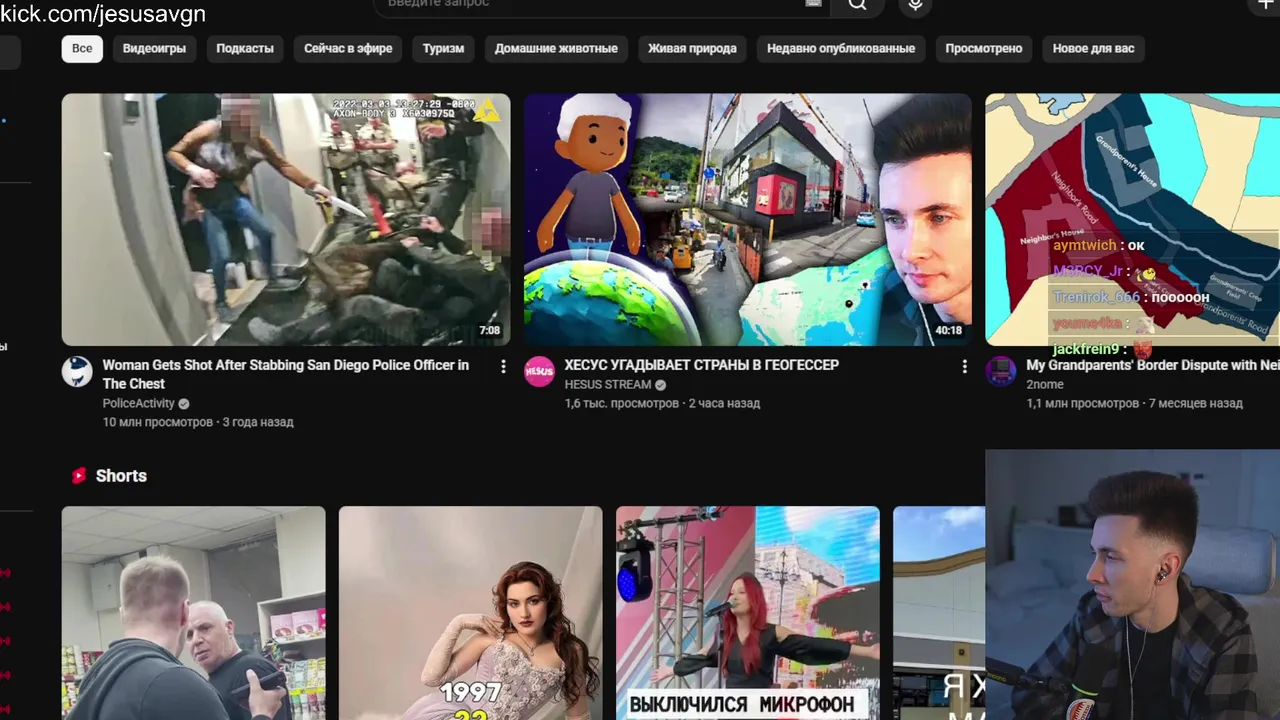This screenshot has height=720, width=1280.
Task: Click the voice search microphone icon
Action: (x=915, y=5)
